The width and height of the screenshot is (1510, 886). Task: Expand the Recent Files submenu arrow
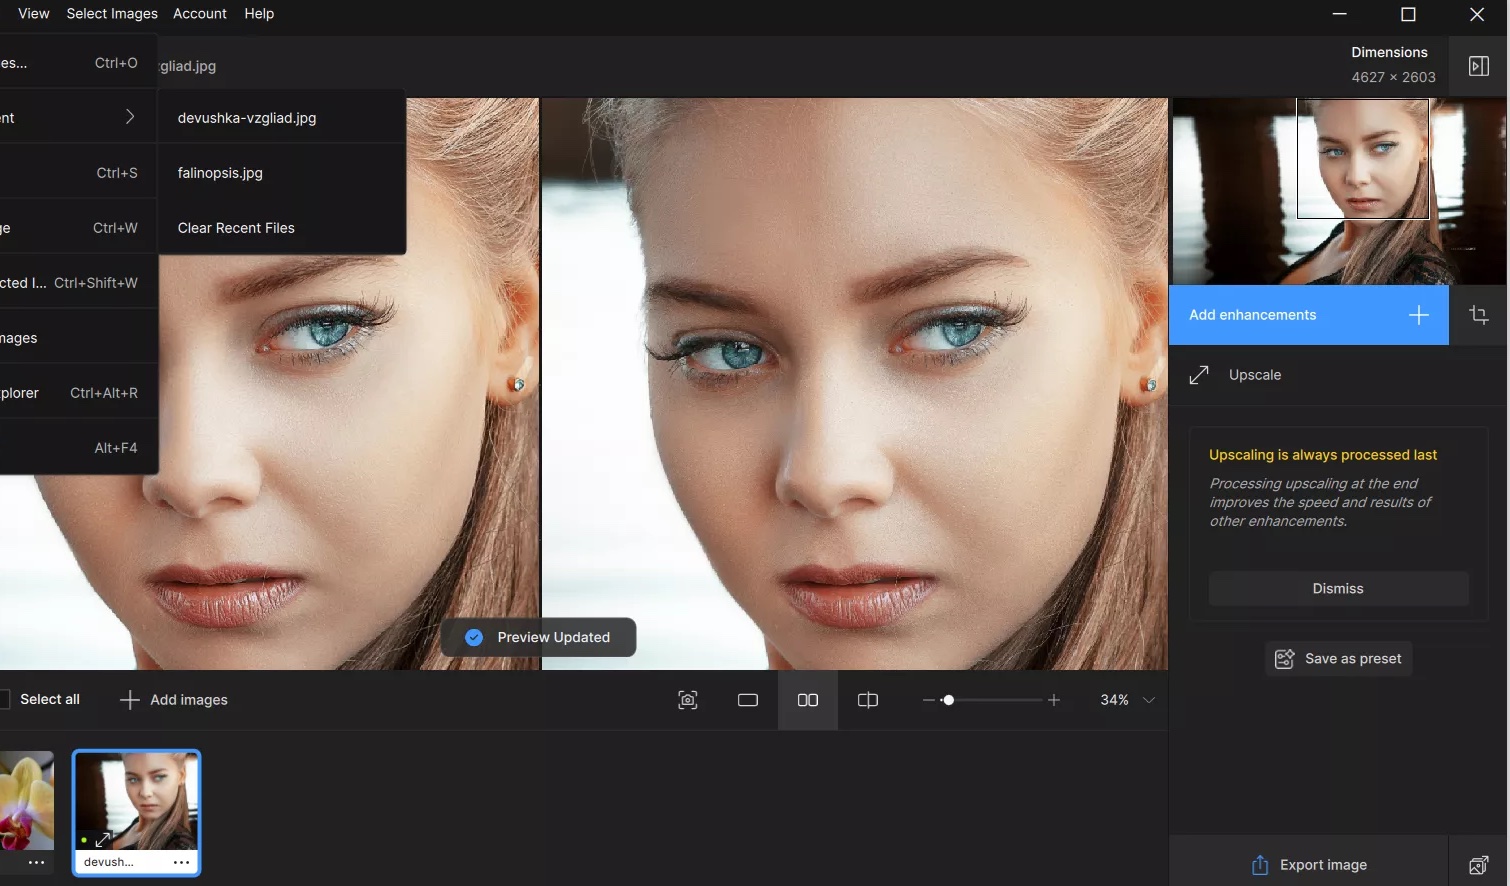(x=130, y=116)
